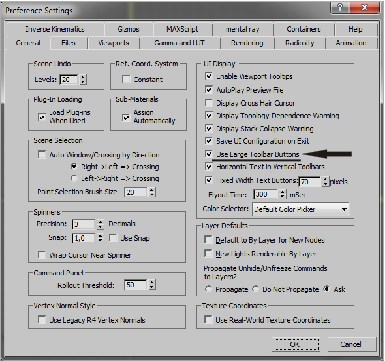Enable Display Cross Hair Cursor checkbox
This screenshot has height=361, width=385.
(209, 103)
